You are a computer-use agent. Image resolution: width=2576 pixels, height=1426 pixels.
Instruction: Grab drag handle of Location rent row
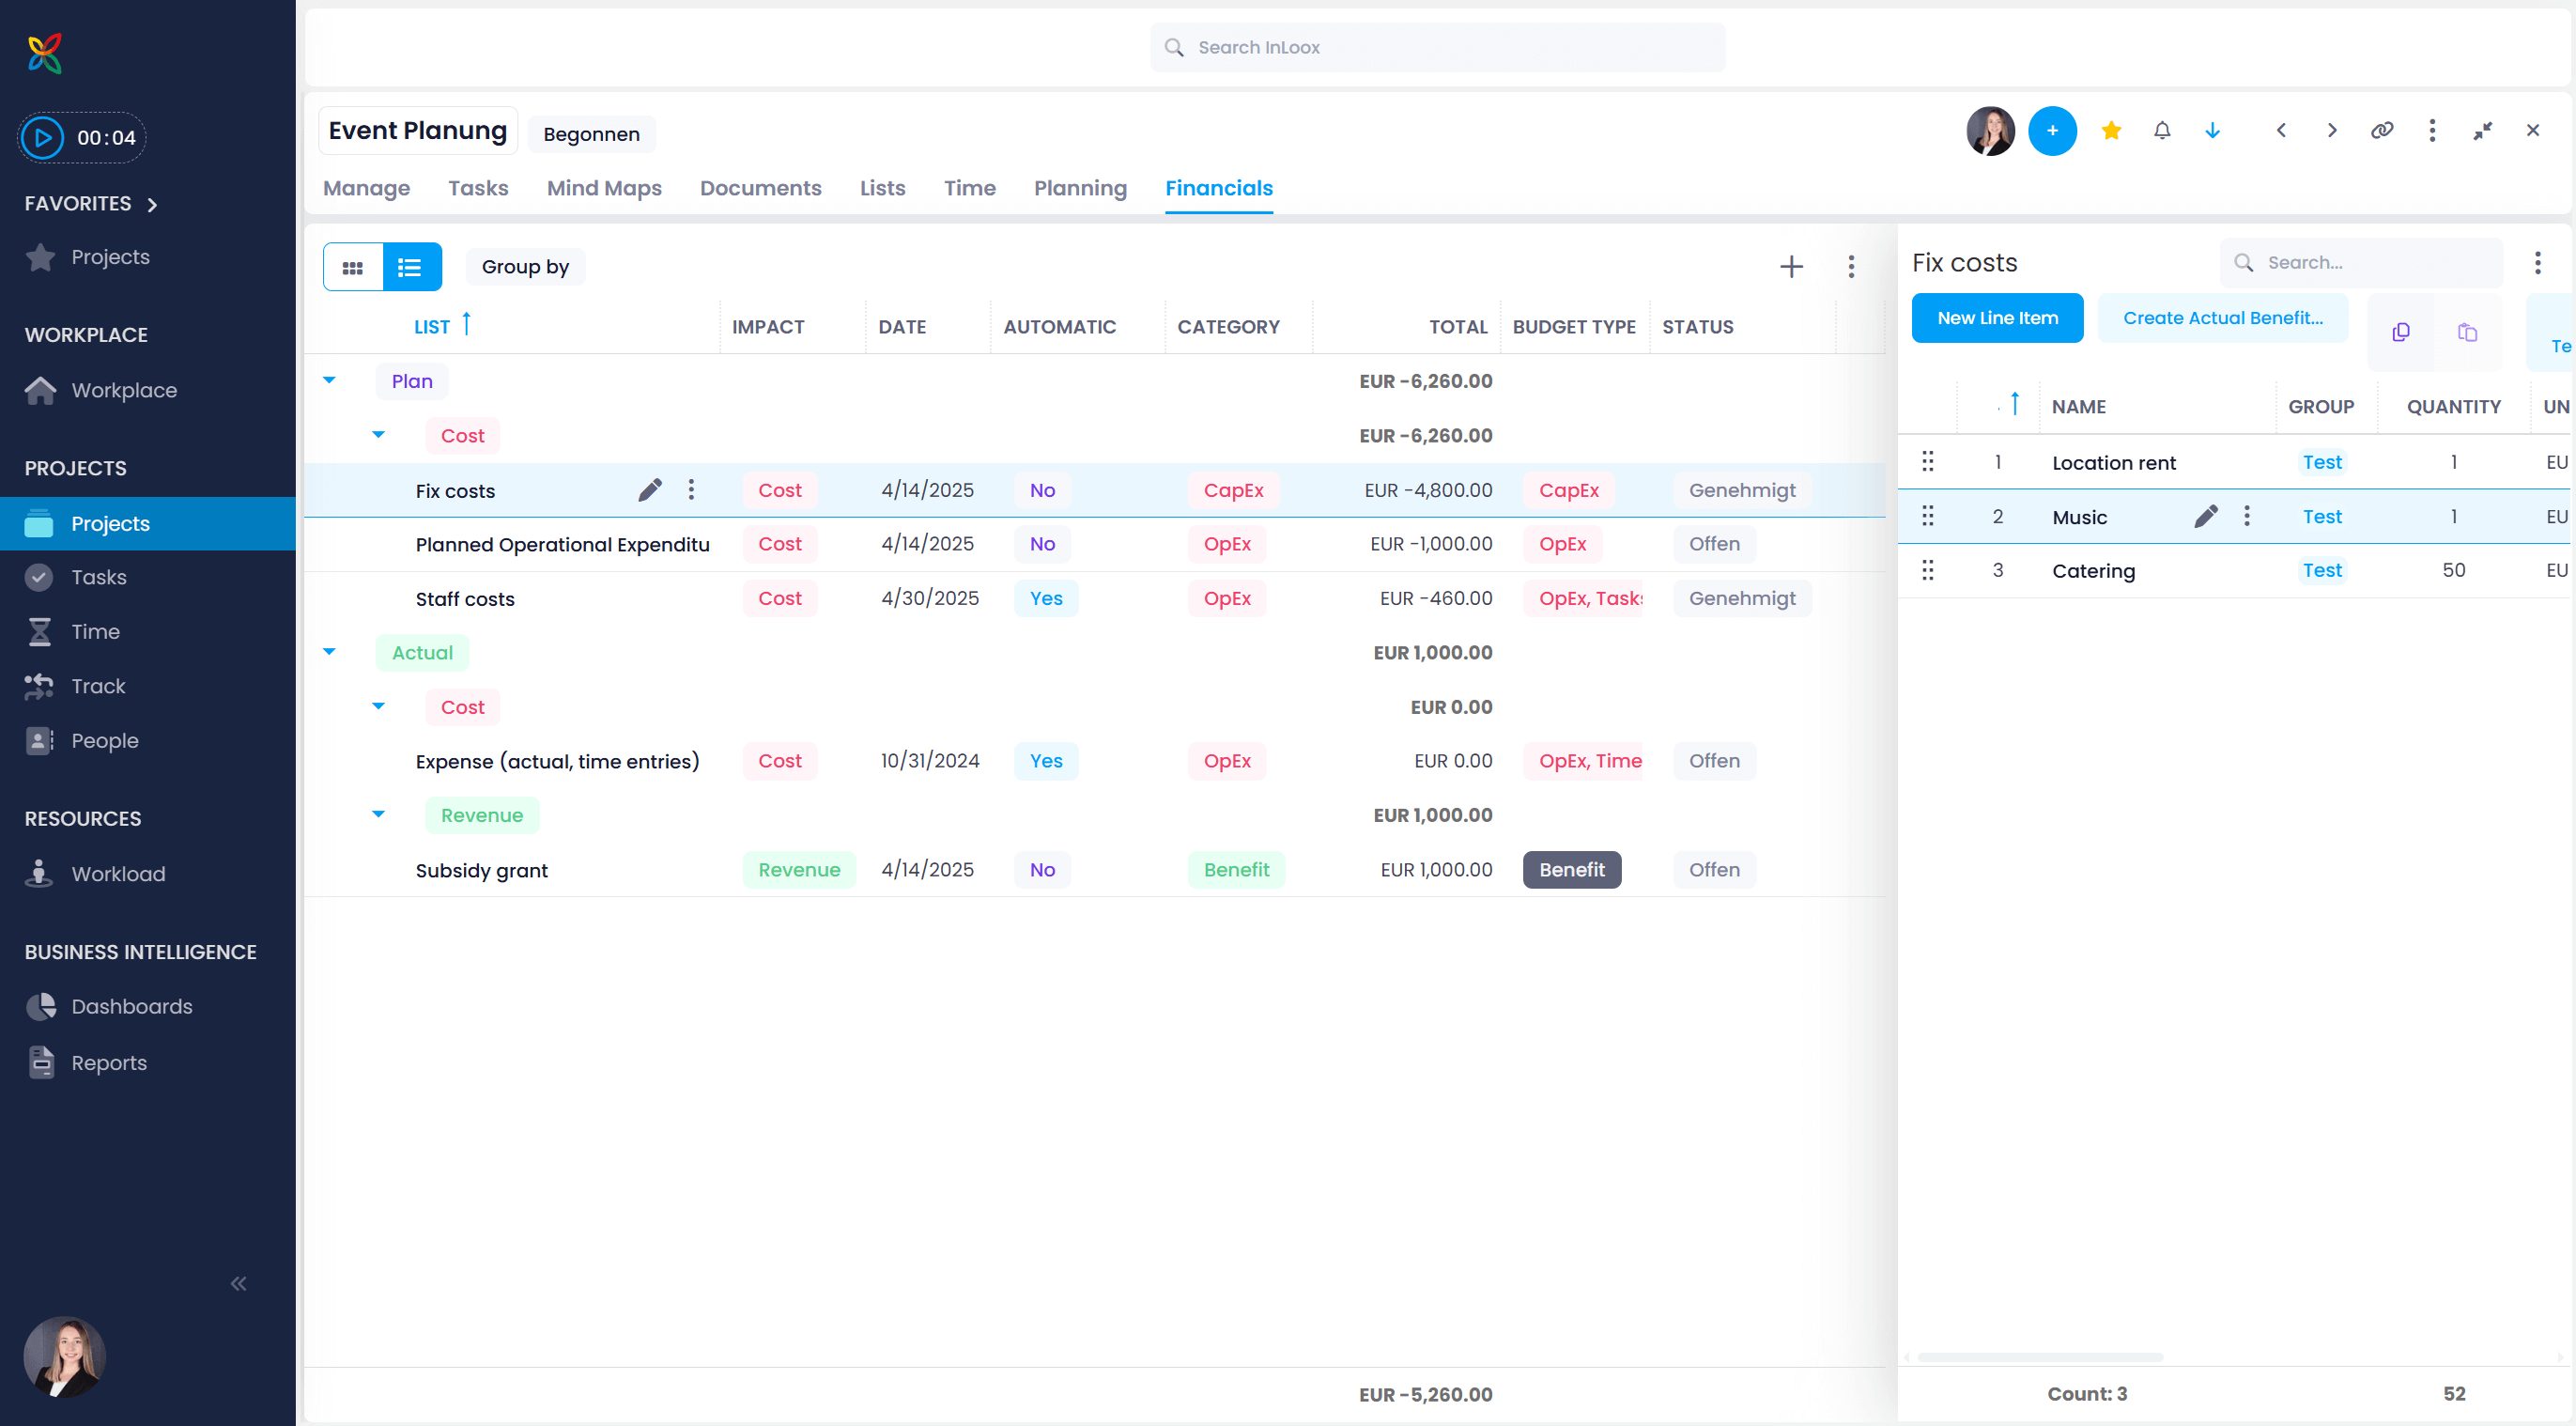point(1928,462)
